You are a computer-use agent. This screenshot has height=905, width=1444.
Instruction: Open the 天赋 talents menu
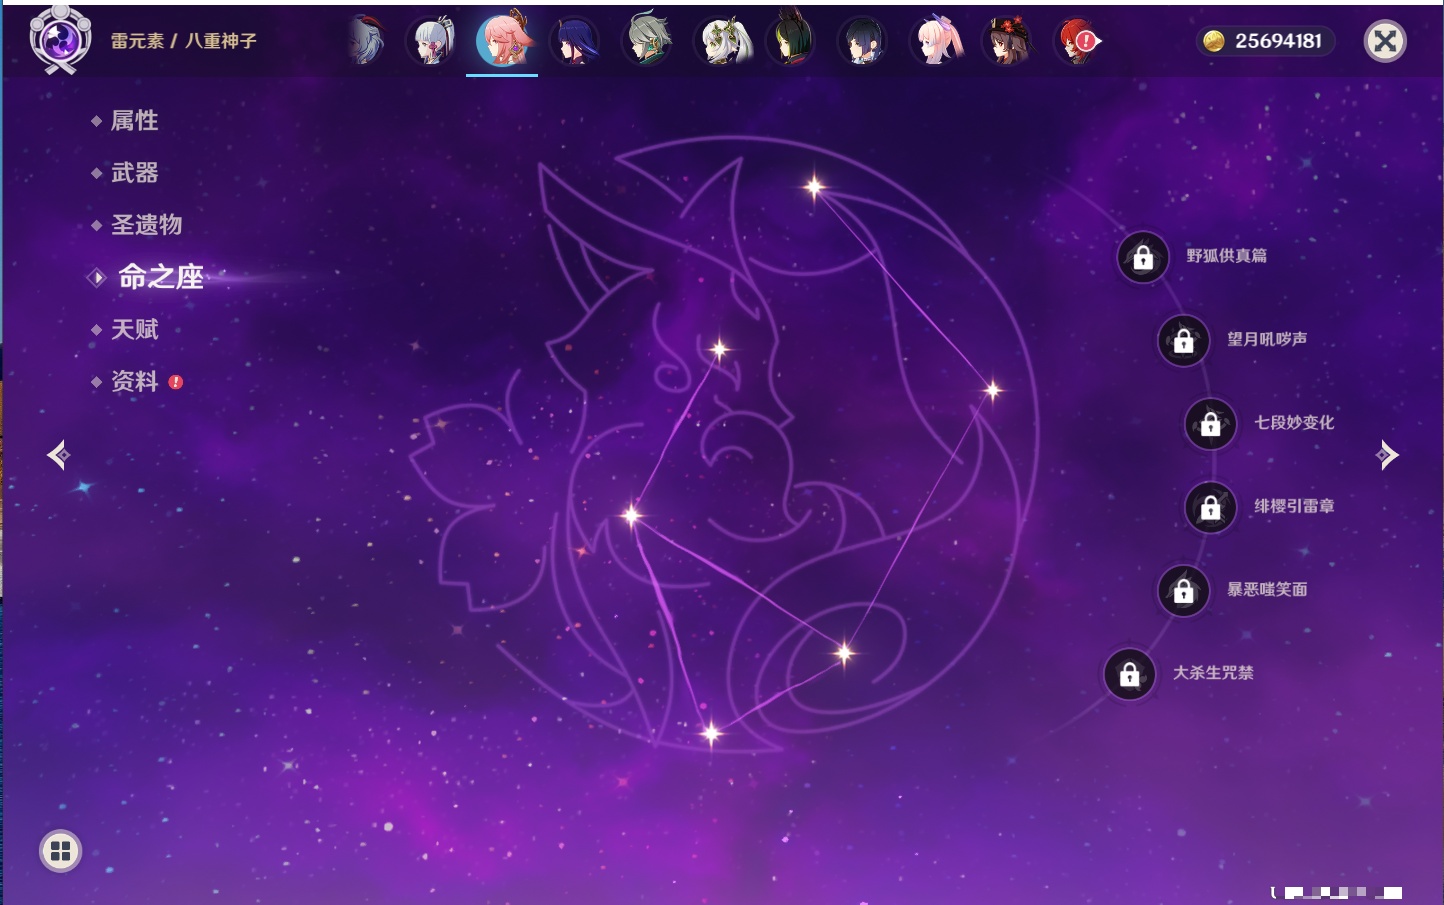click(134, 329)
